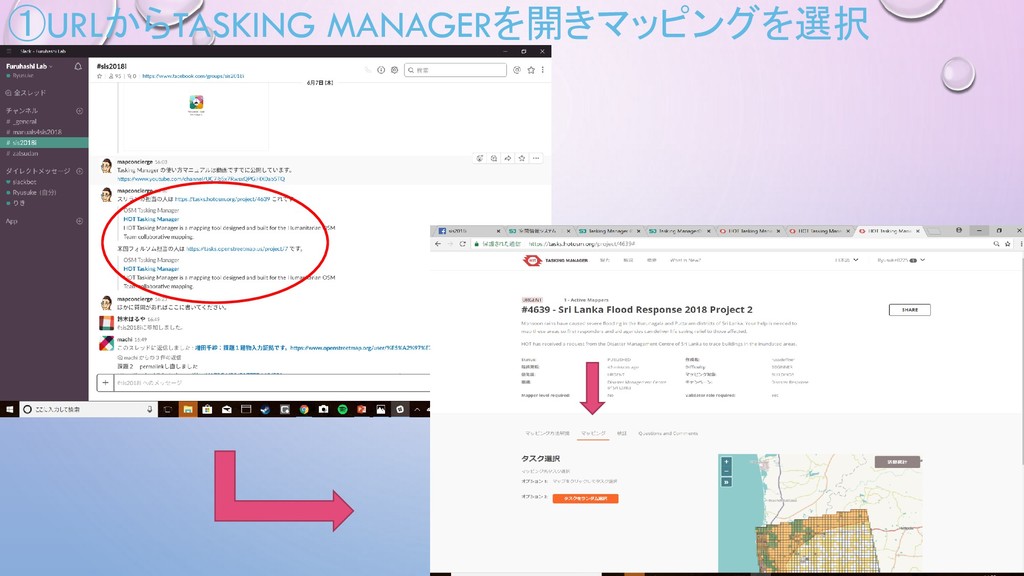
Task: Start thread on the mapconcierge message
Action: tap(494, 158)
